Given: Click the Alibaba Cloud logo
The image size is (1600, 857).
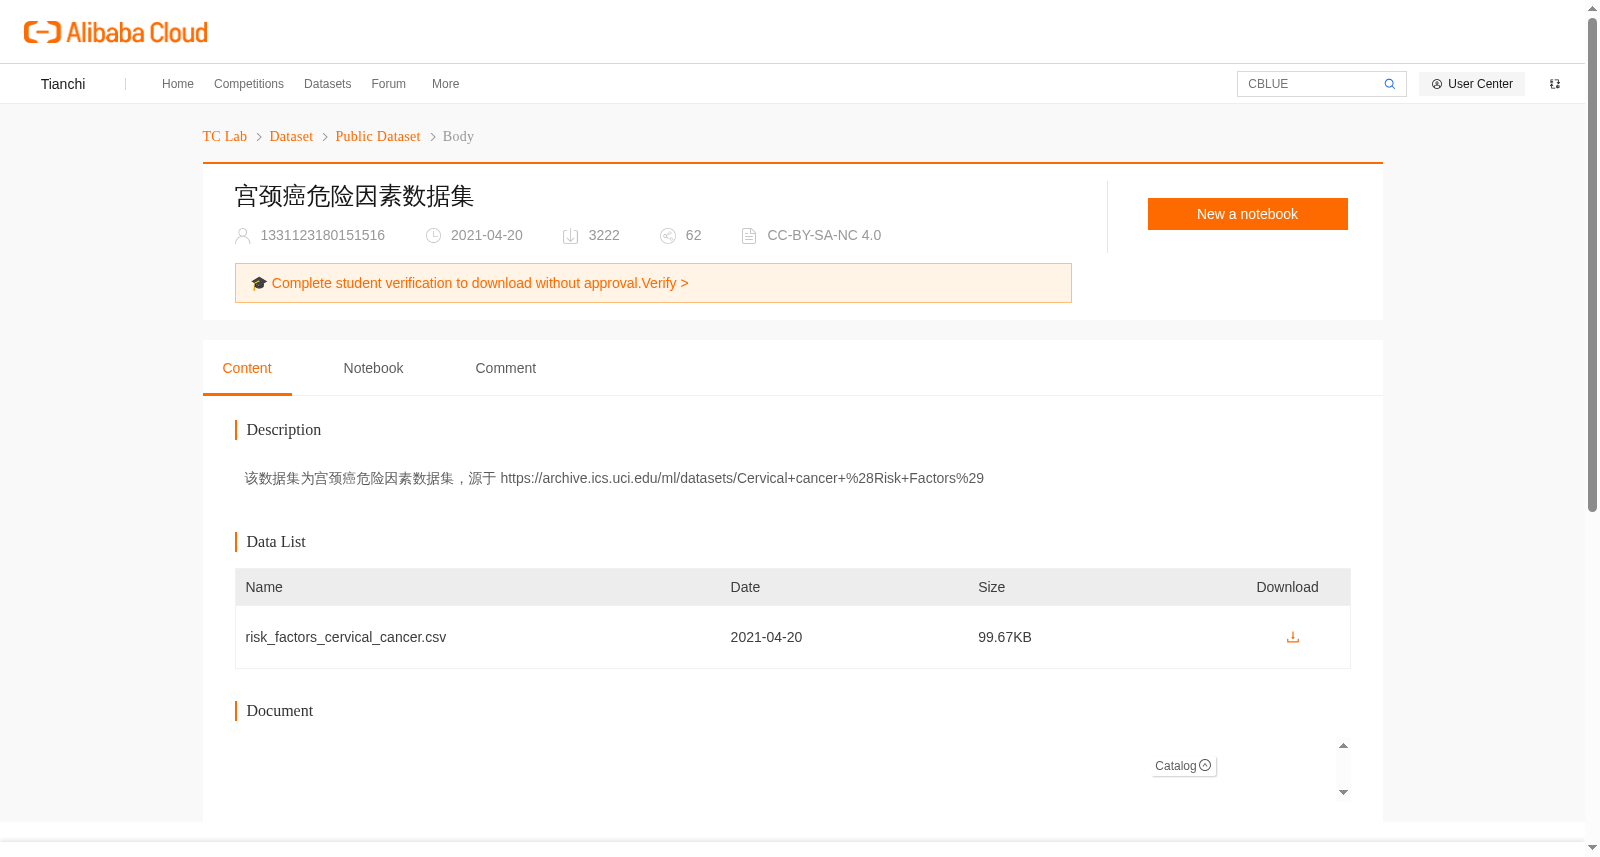Looking at the screenshot, I should tap(116, 33).
